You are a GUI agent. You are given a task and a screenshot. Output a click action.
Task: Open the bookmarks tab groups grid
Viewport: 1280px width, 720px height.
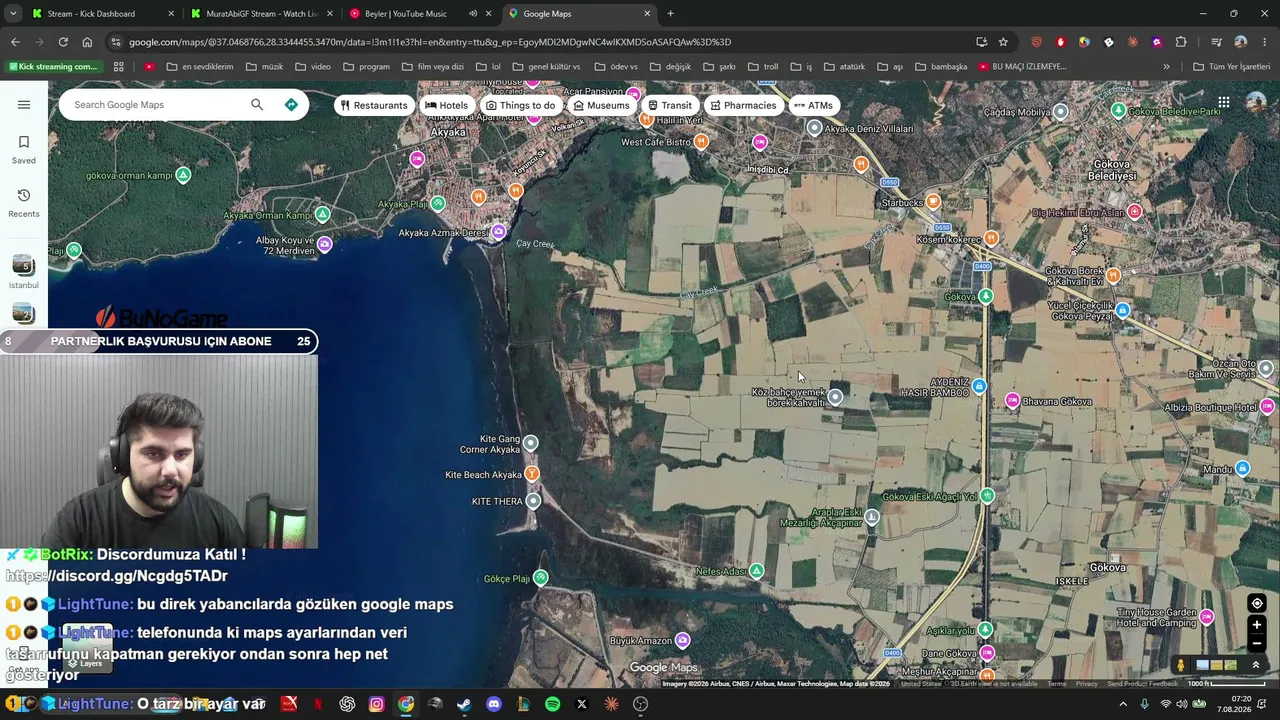click(x=118, y=67)
